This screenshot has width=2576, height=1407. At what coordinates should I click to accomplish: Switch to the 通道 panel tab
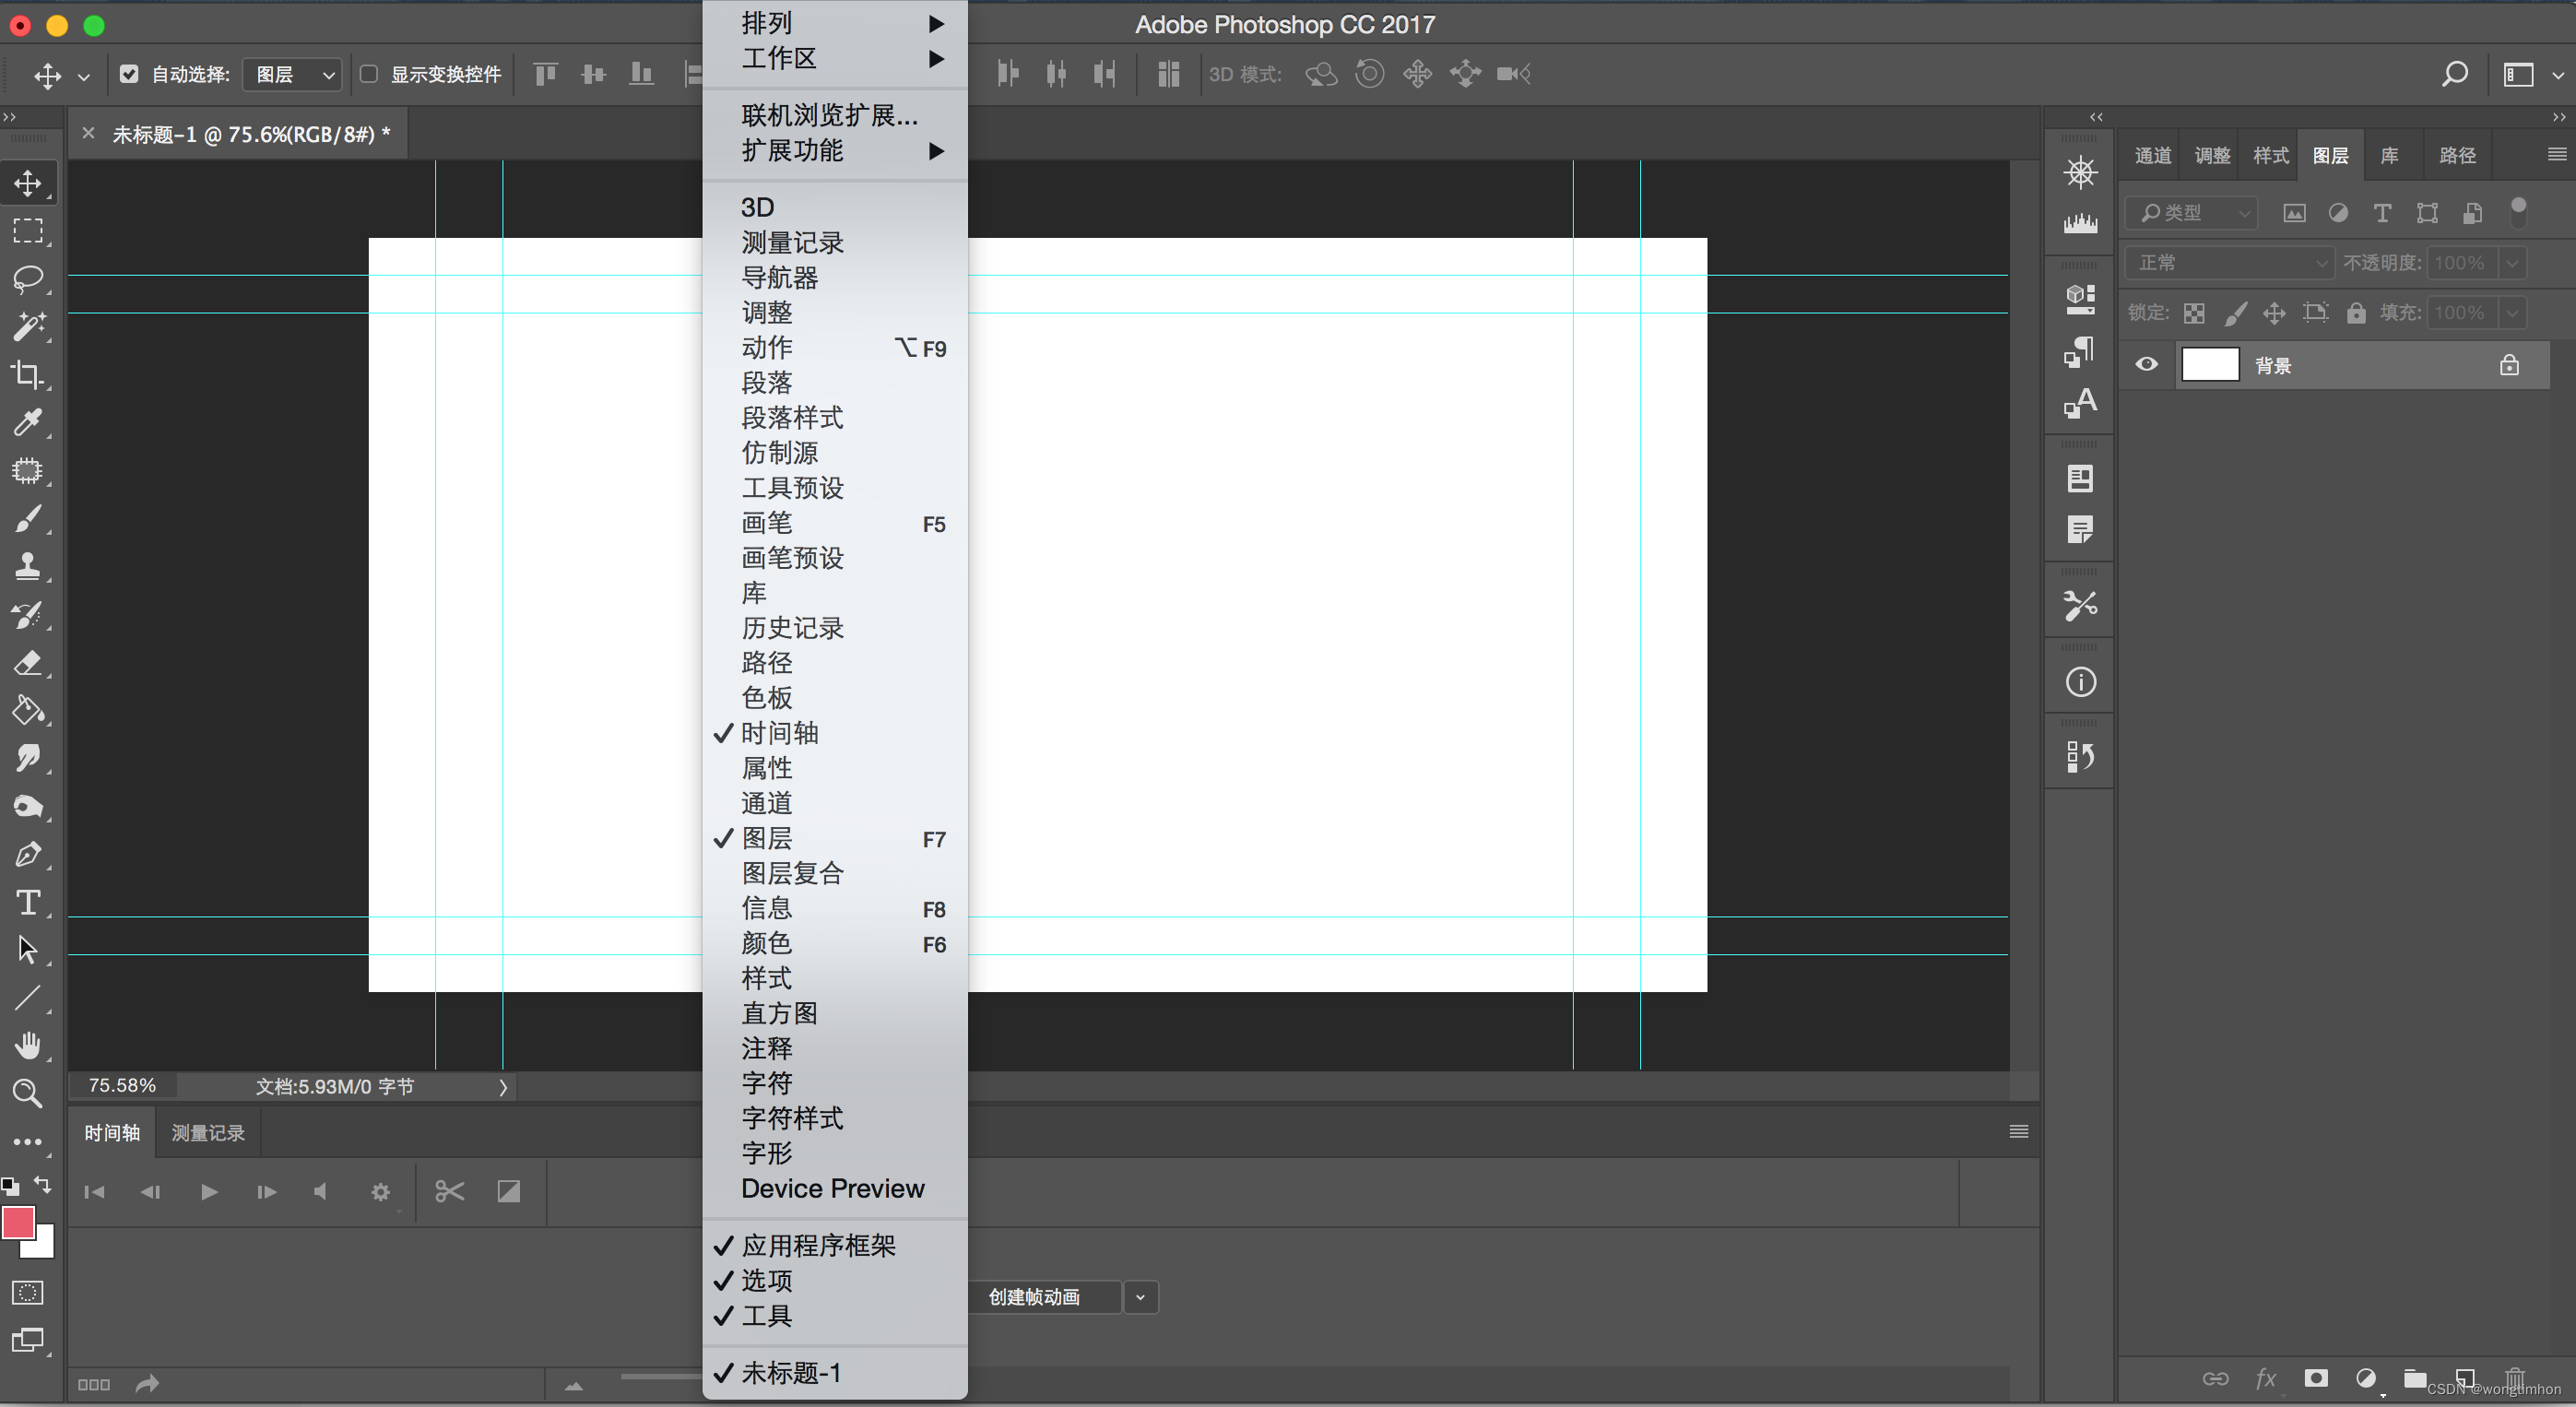(2152, 156)
